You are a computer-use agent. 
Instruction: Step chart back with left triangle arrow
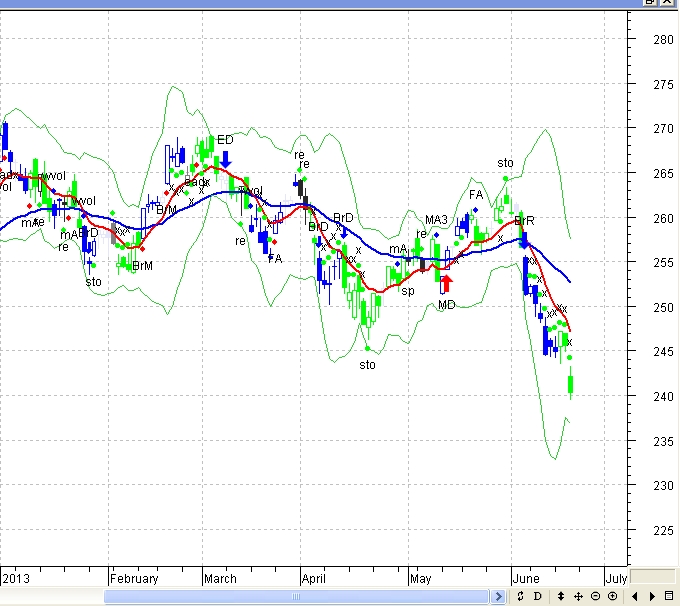[634, 597]
